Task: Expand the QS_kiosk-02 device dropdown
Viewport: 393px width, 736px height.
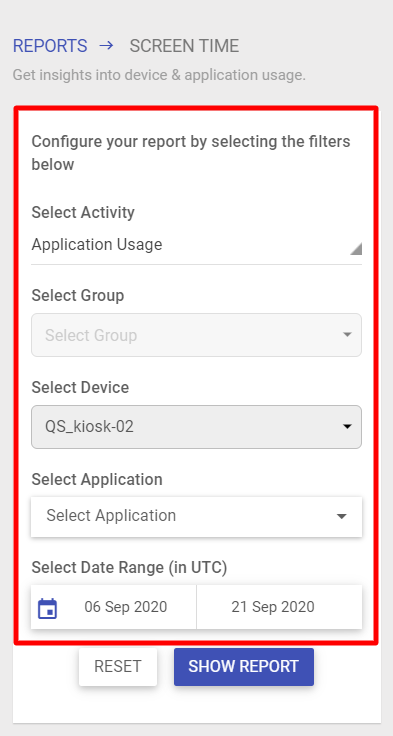Action: tap(196, 427)
